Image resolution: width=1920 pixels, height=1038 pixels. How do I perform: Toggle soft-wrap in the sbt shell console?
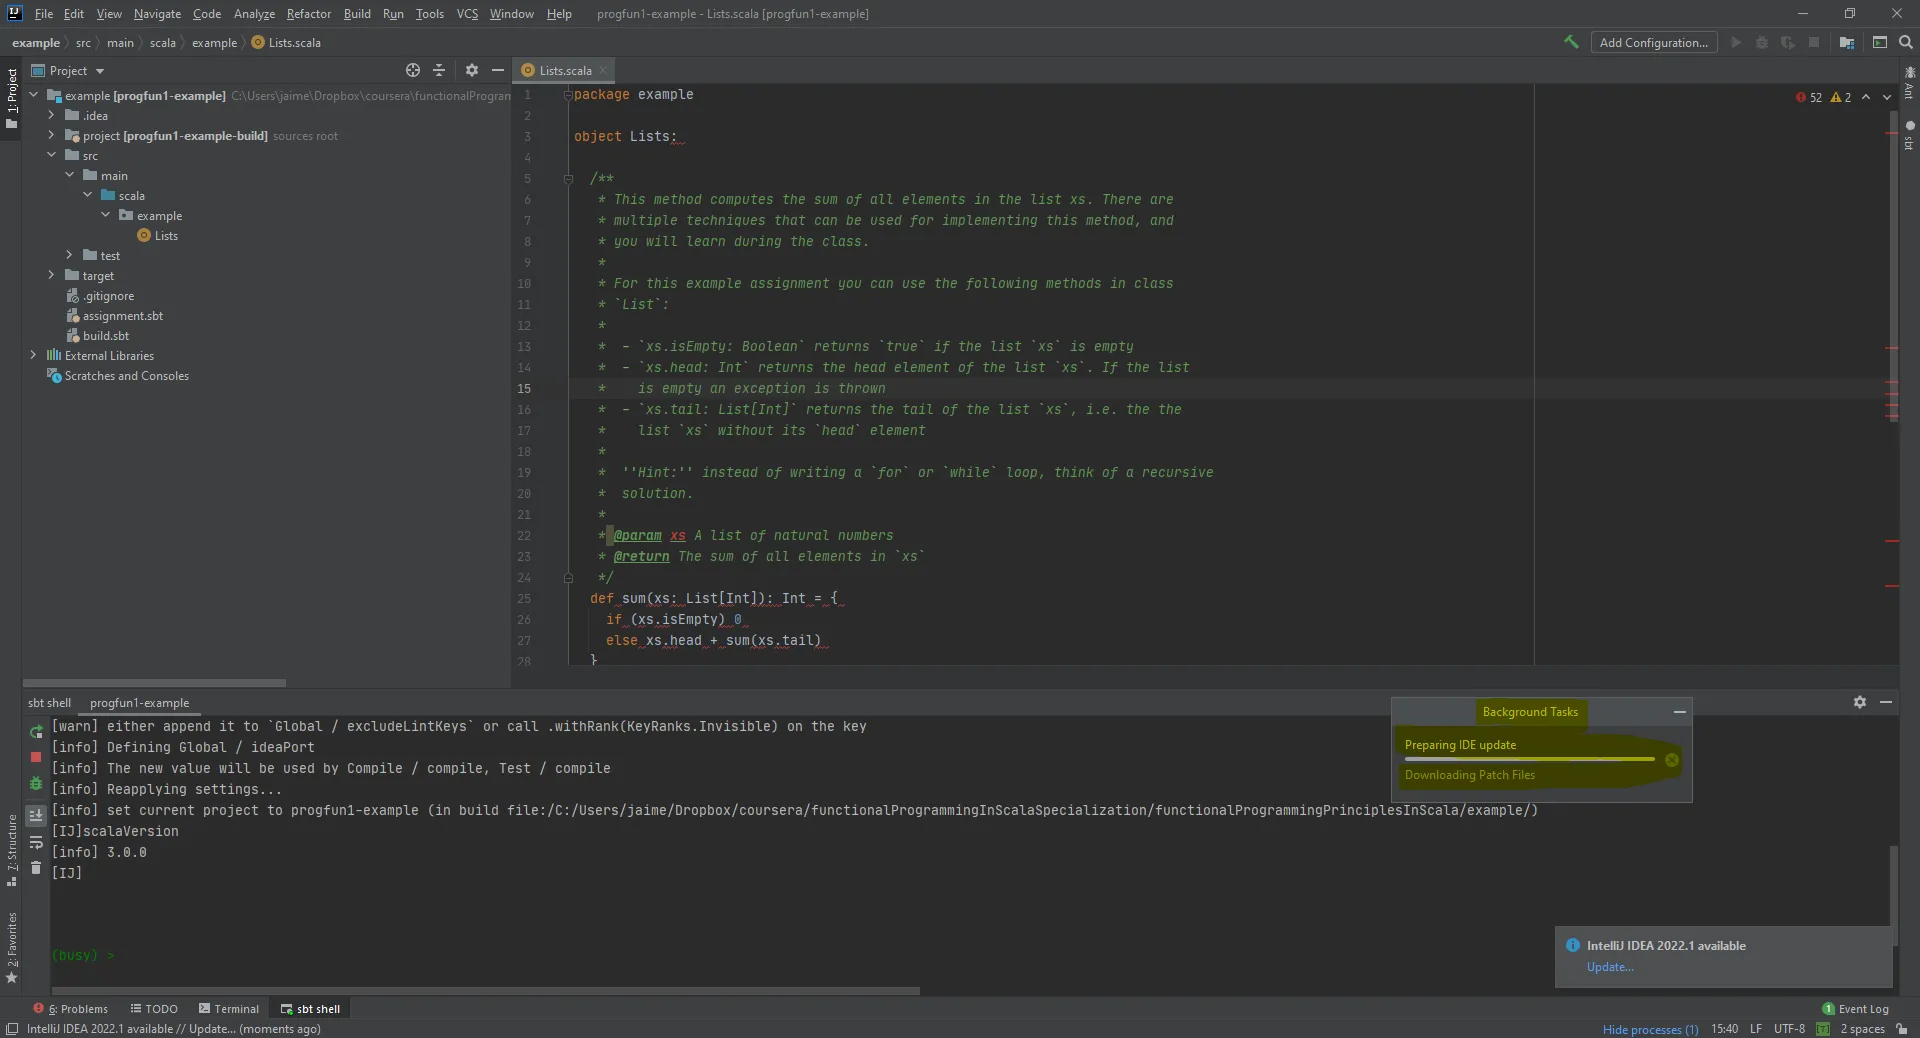coord(36,842)
